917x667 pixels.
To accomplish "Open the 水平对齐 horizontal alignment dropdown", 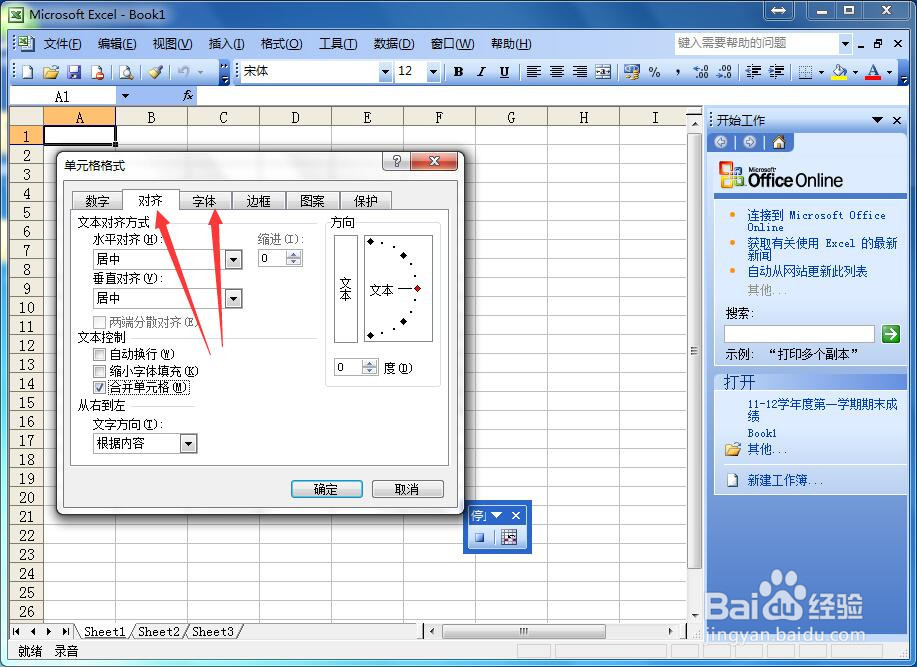I will click(233, 259).
